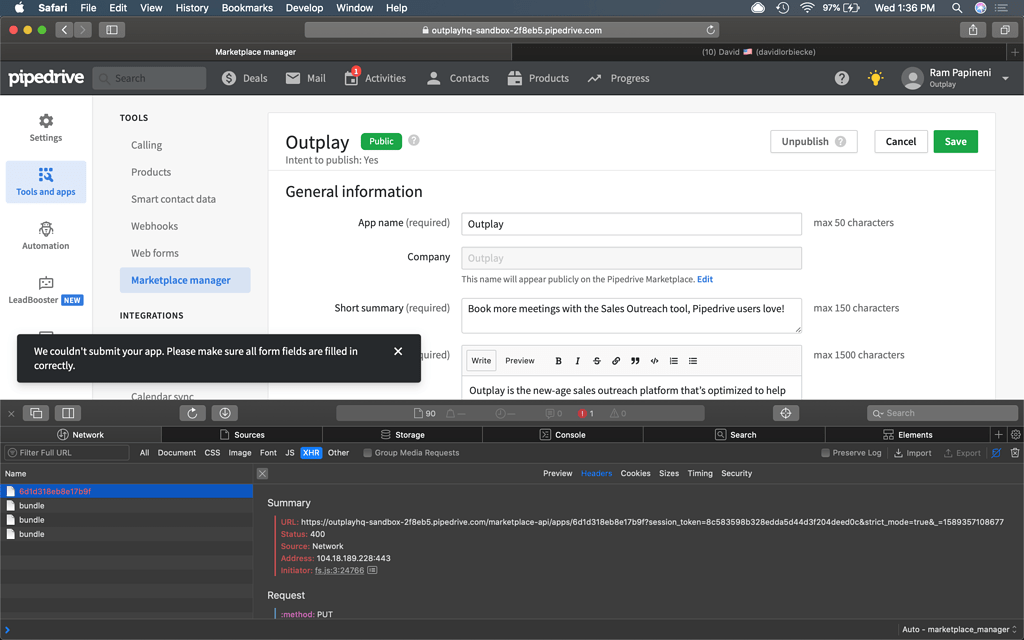Open the Pipedrive help question mark icon
This screenshot has width=1024, height=640.
[x=841, y=78]
